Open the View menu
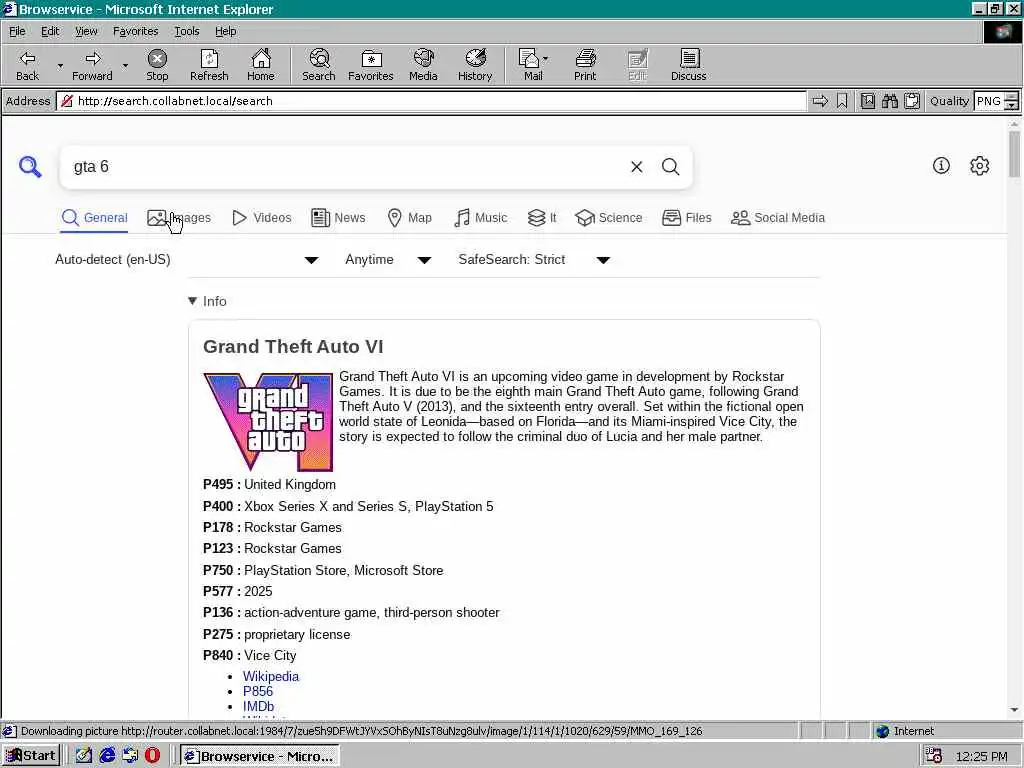This screenshot has width=1024, height=768. tap(86, 31)
